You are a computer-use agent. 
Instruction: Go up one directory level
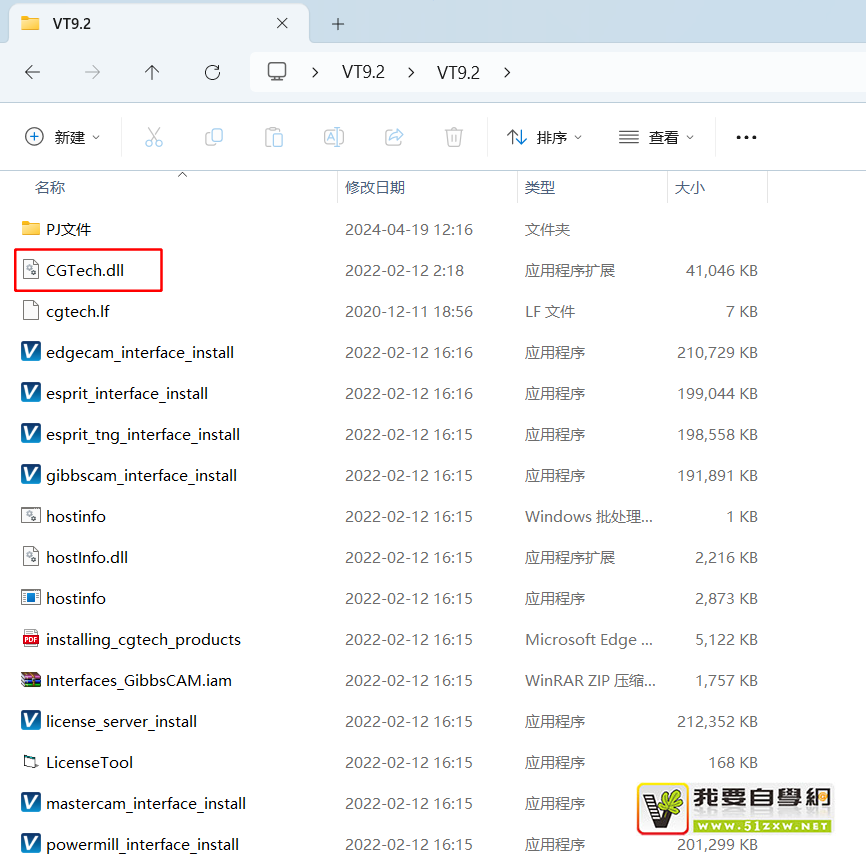152,72
